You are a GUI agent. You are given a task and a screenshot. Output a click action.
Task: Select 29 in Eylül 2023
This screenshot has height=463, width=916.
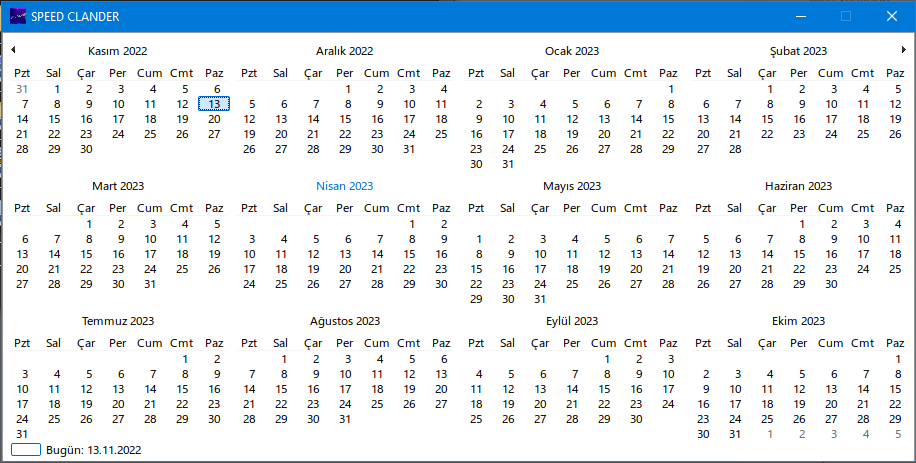[604, 419]
